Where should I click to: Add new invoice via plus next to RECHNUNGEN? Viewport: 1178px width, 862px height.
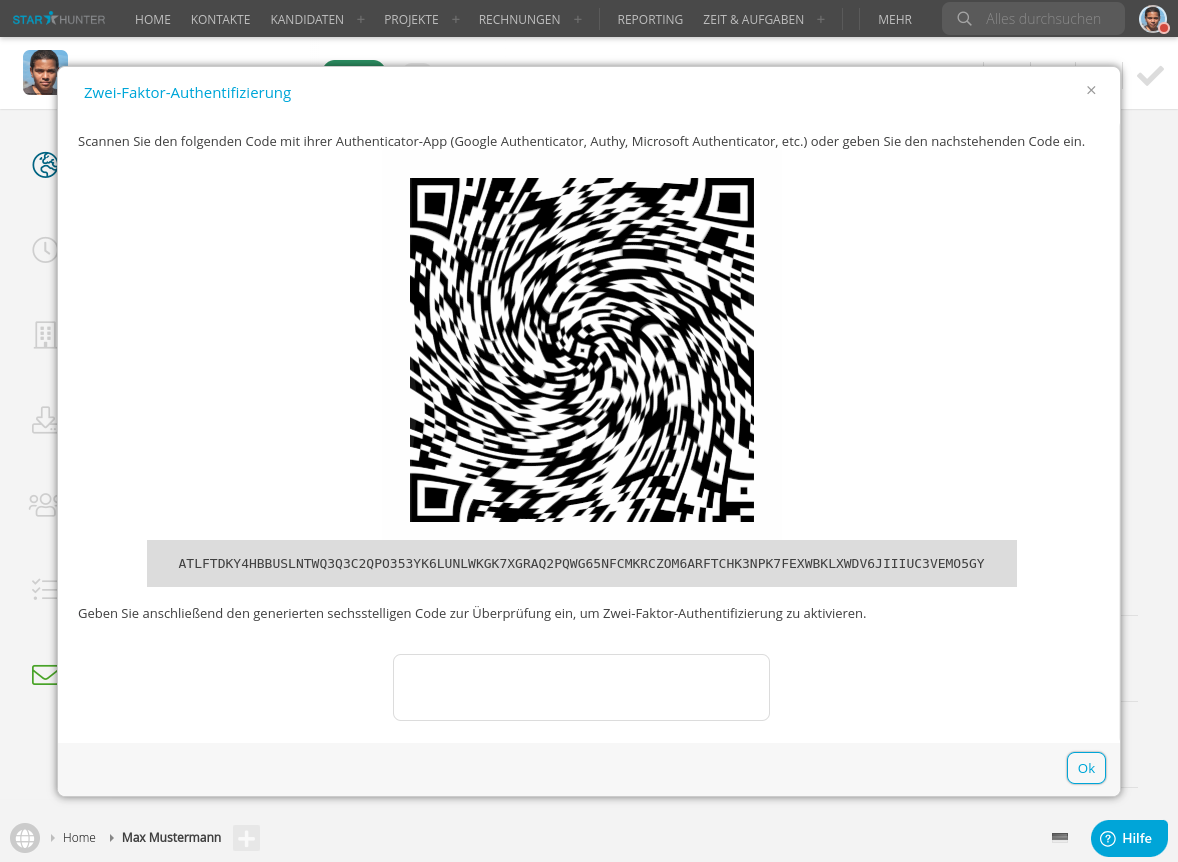pos(578,20)
